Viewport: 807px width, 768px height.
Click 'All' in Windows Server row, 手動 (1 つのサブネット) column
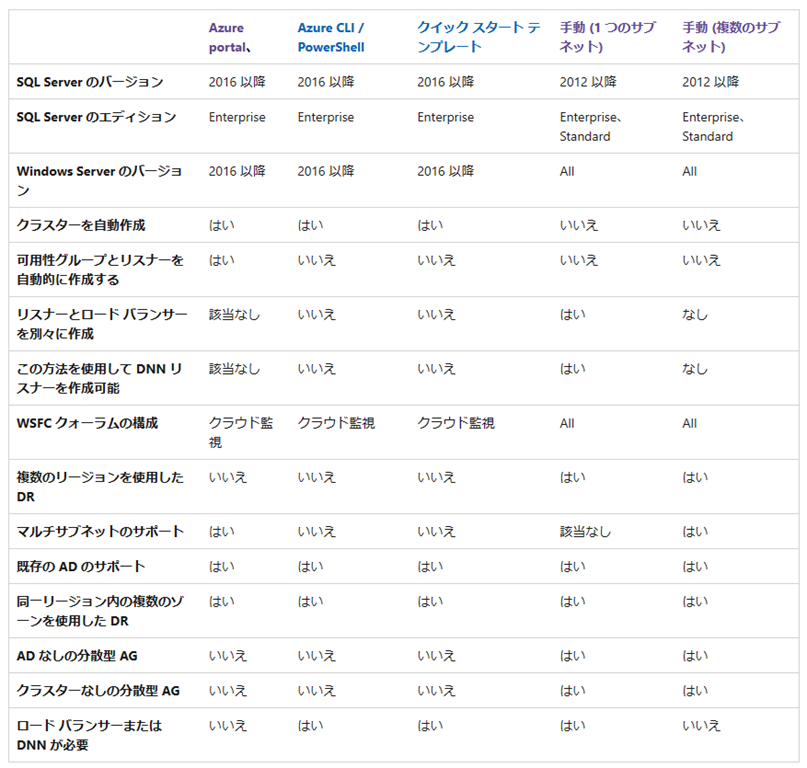pyautogui.click(x=567, y=171)
